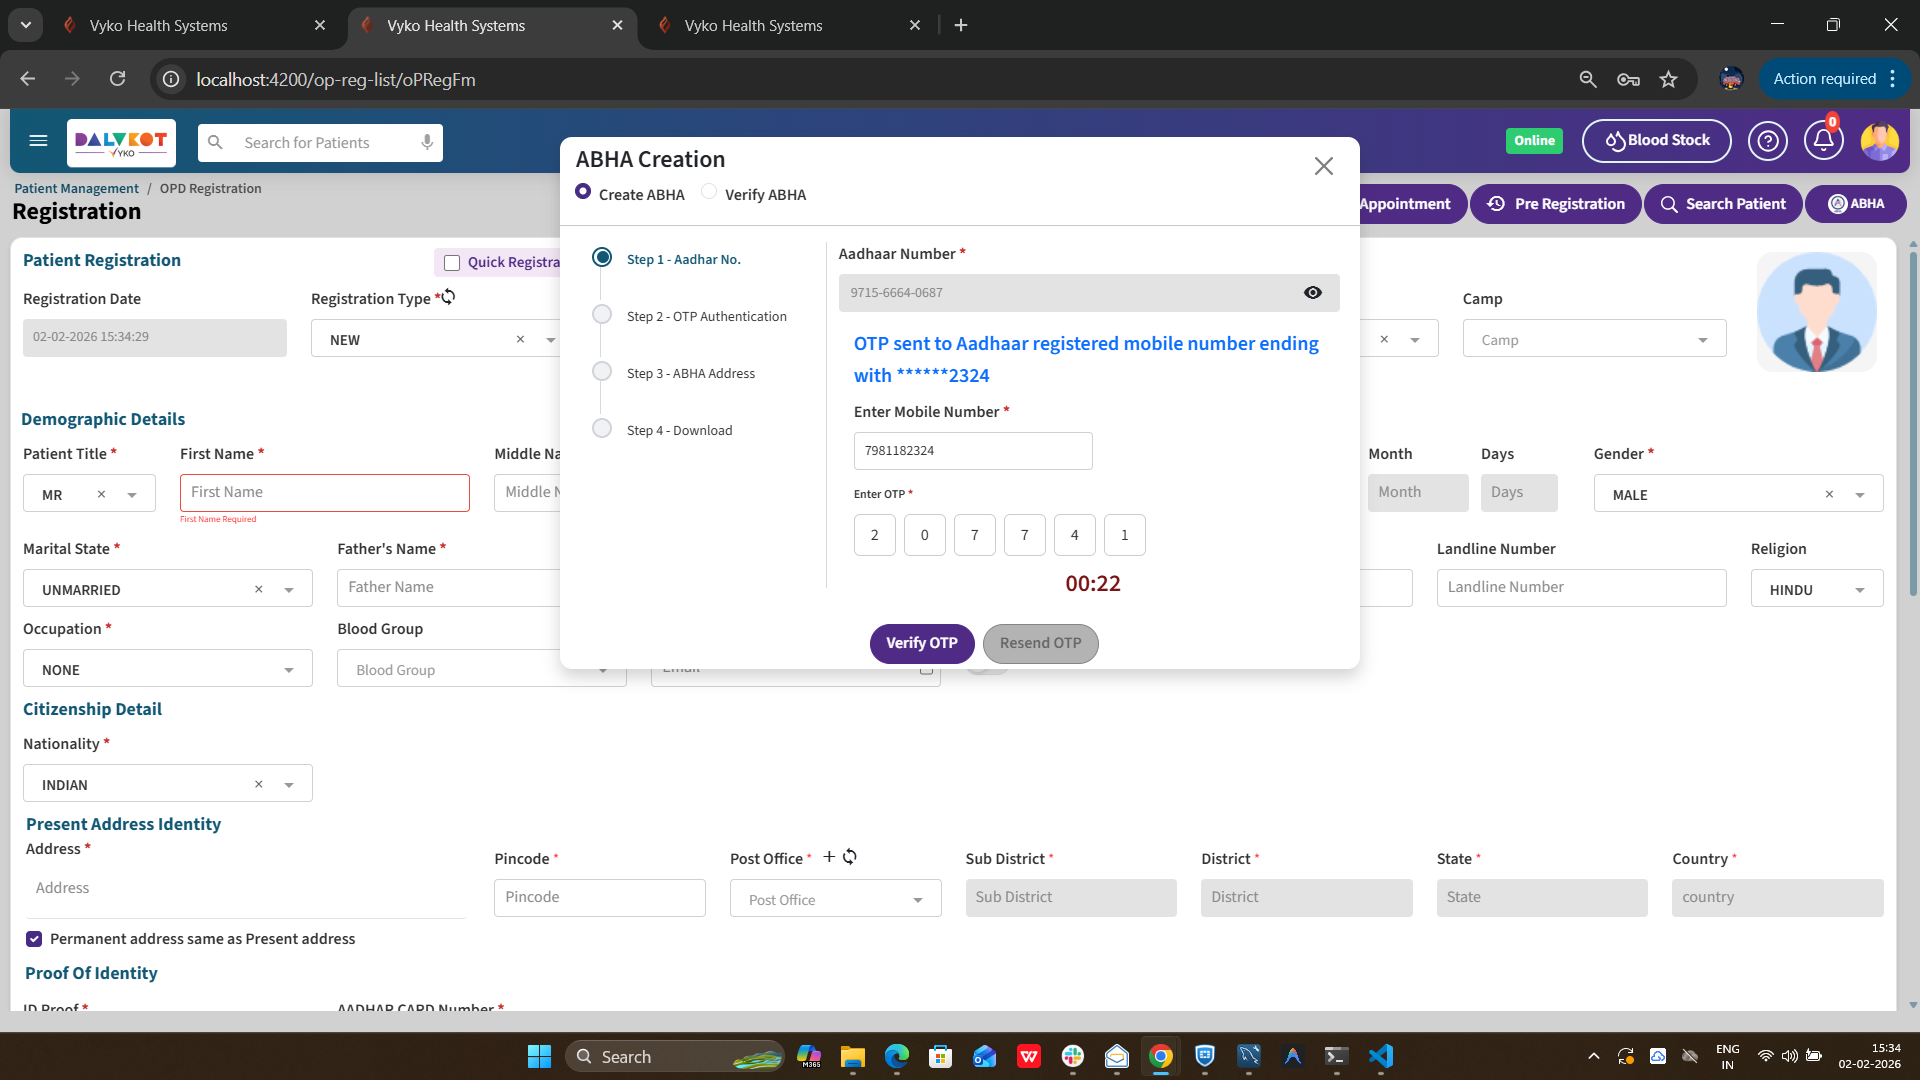The height and width of the screenshot is (1080, 1920).
Task: Close the ABHA Creation dialog
Action: coord(1323,166)
